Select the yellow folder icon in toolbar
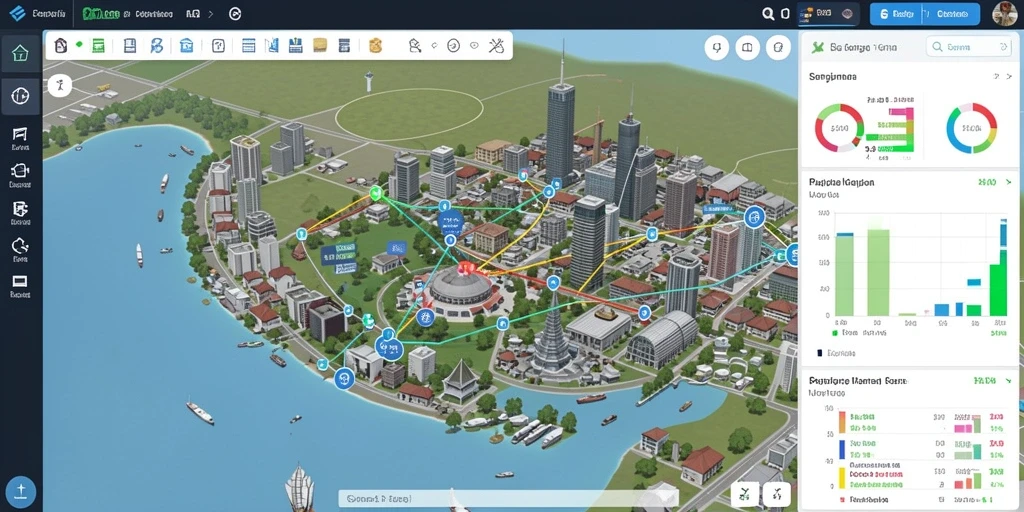This screenshot has width=1024, height=512. click(x=320, y=45)
